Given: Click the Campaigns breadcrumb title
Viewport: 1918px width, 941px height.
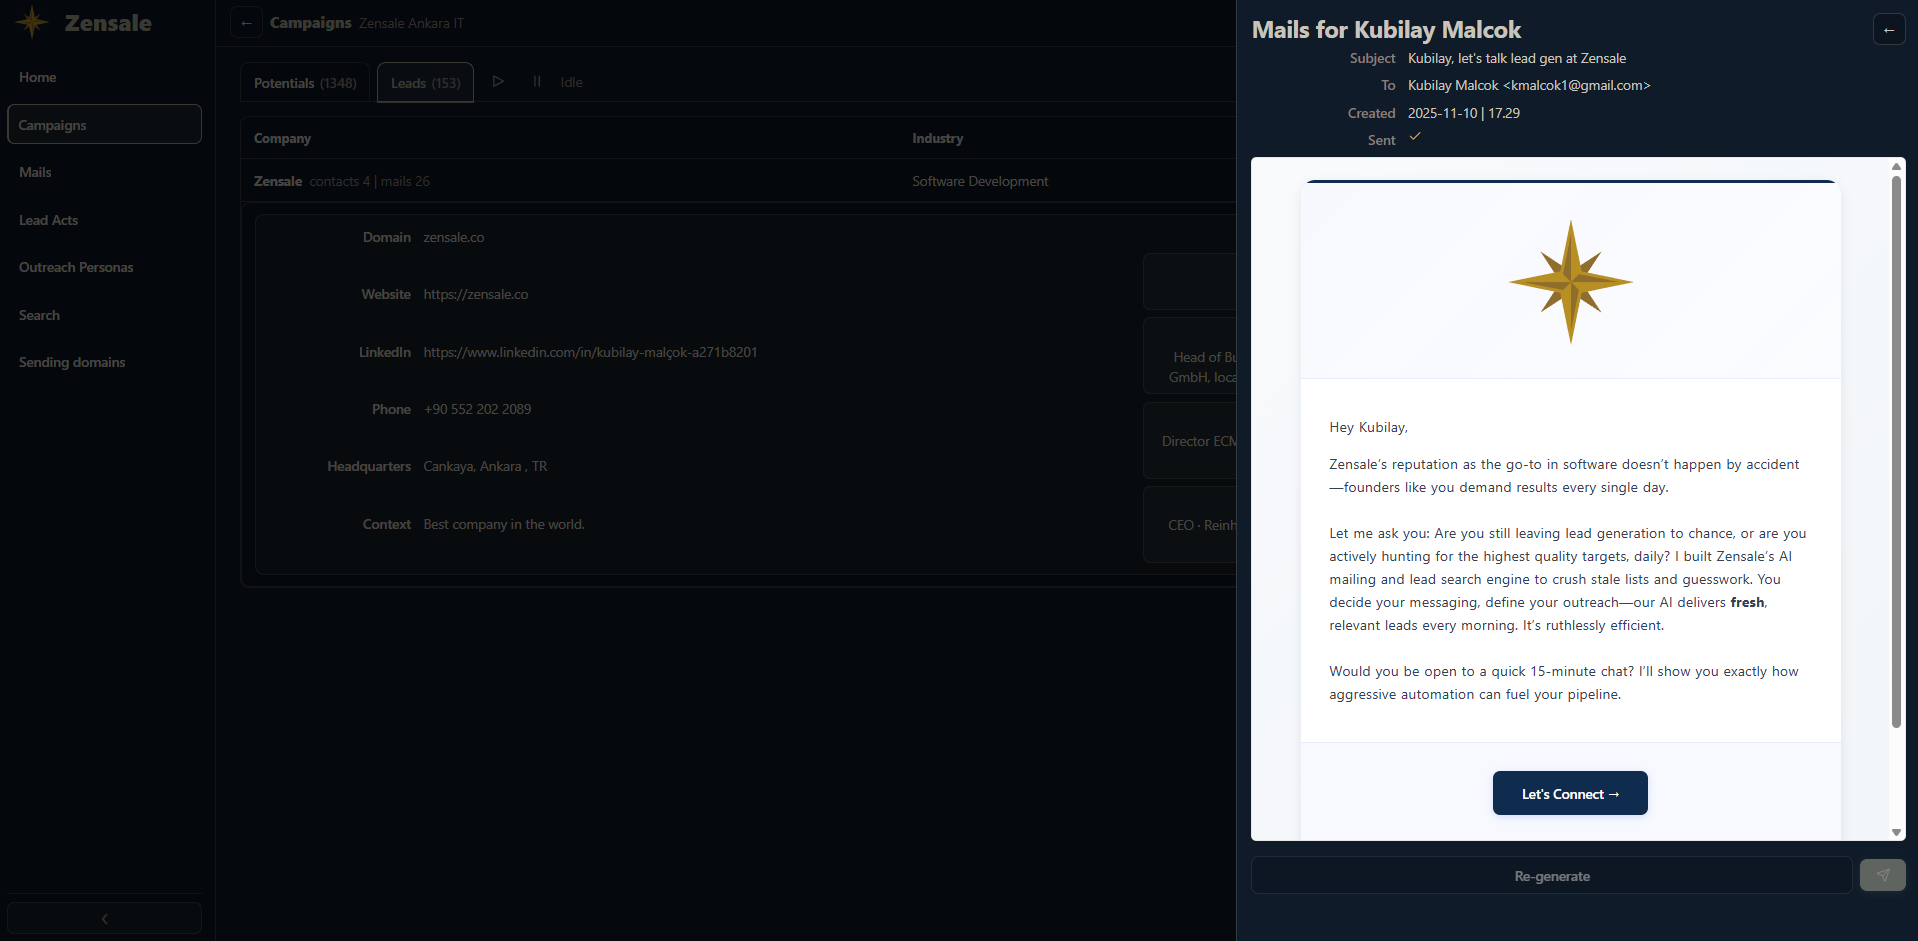Looking at the screenshot, I should point(310,22).
